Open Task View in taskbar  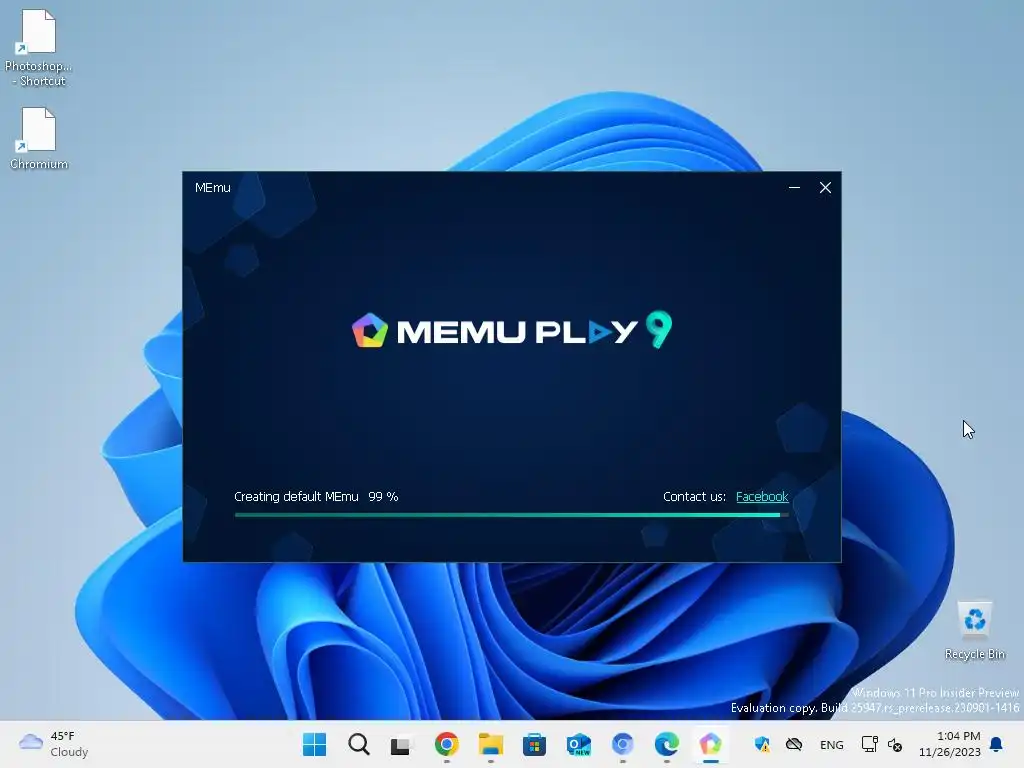402,744
